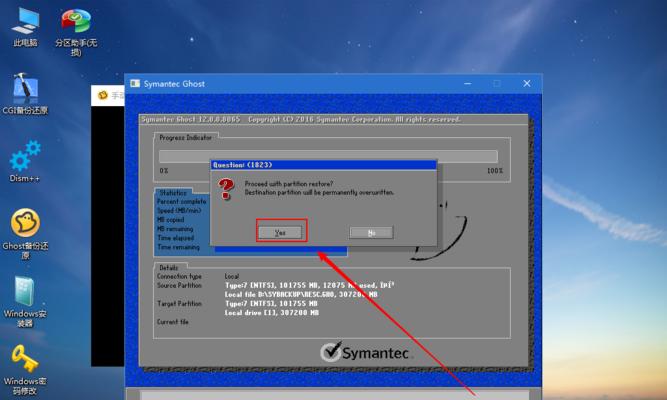Close the Symantec Ghost window

click(527, 83)
